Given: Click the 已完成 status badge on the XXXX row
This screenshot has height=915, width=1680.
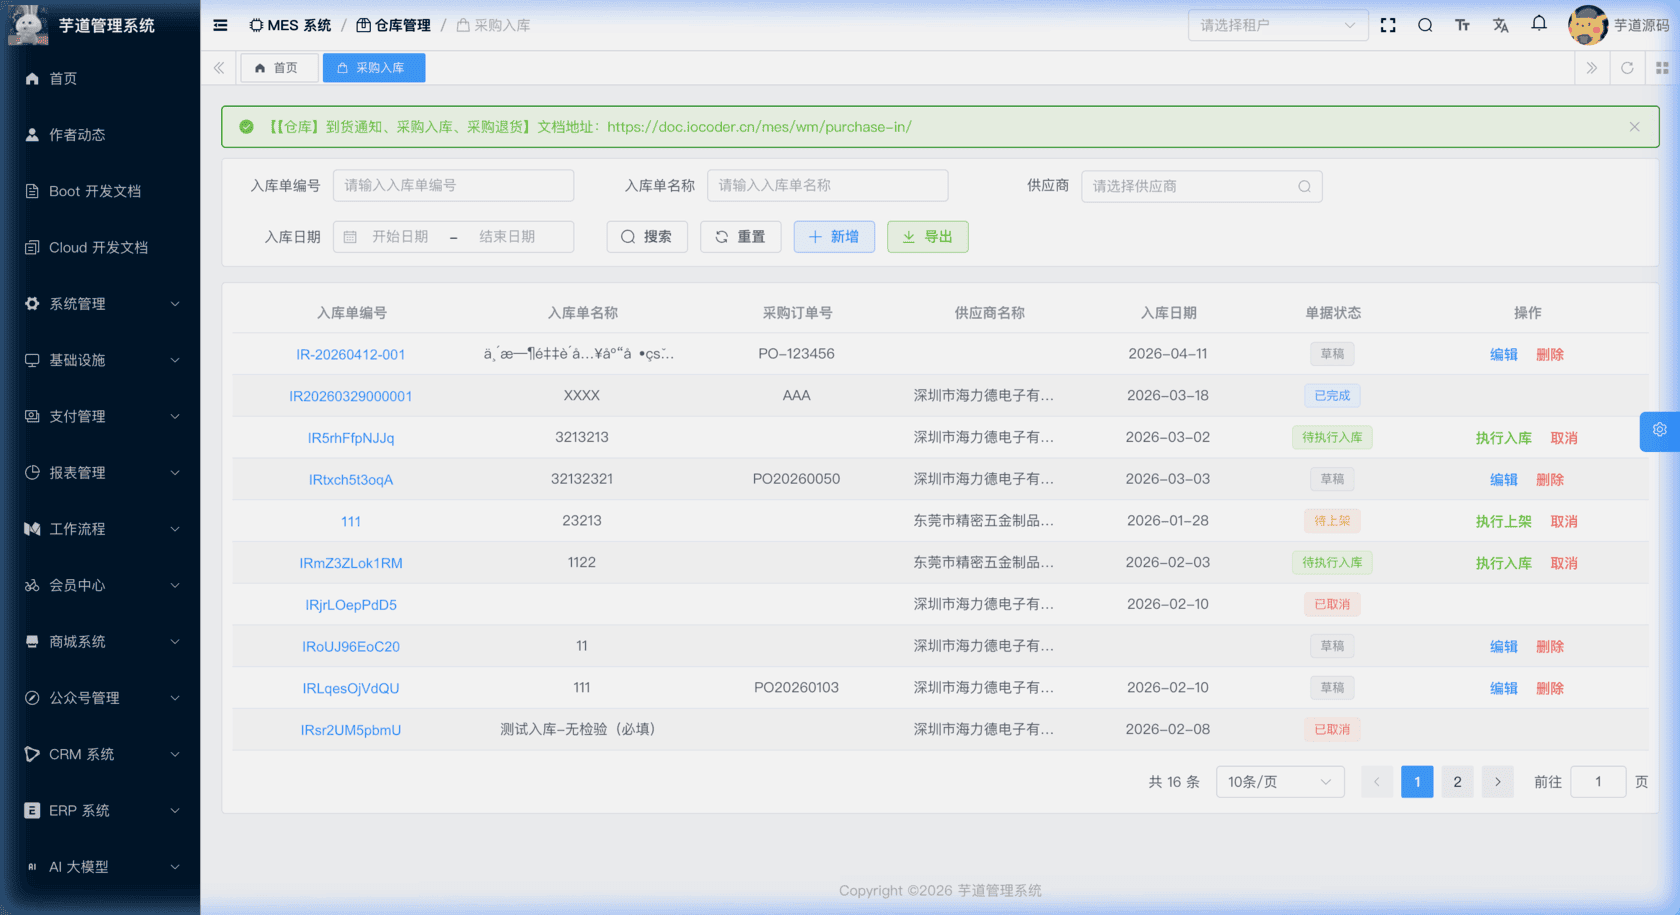Looking at the screenshot, I should click(x=1332, y=395).
